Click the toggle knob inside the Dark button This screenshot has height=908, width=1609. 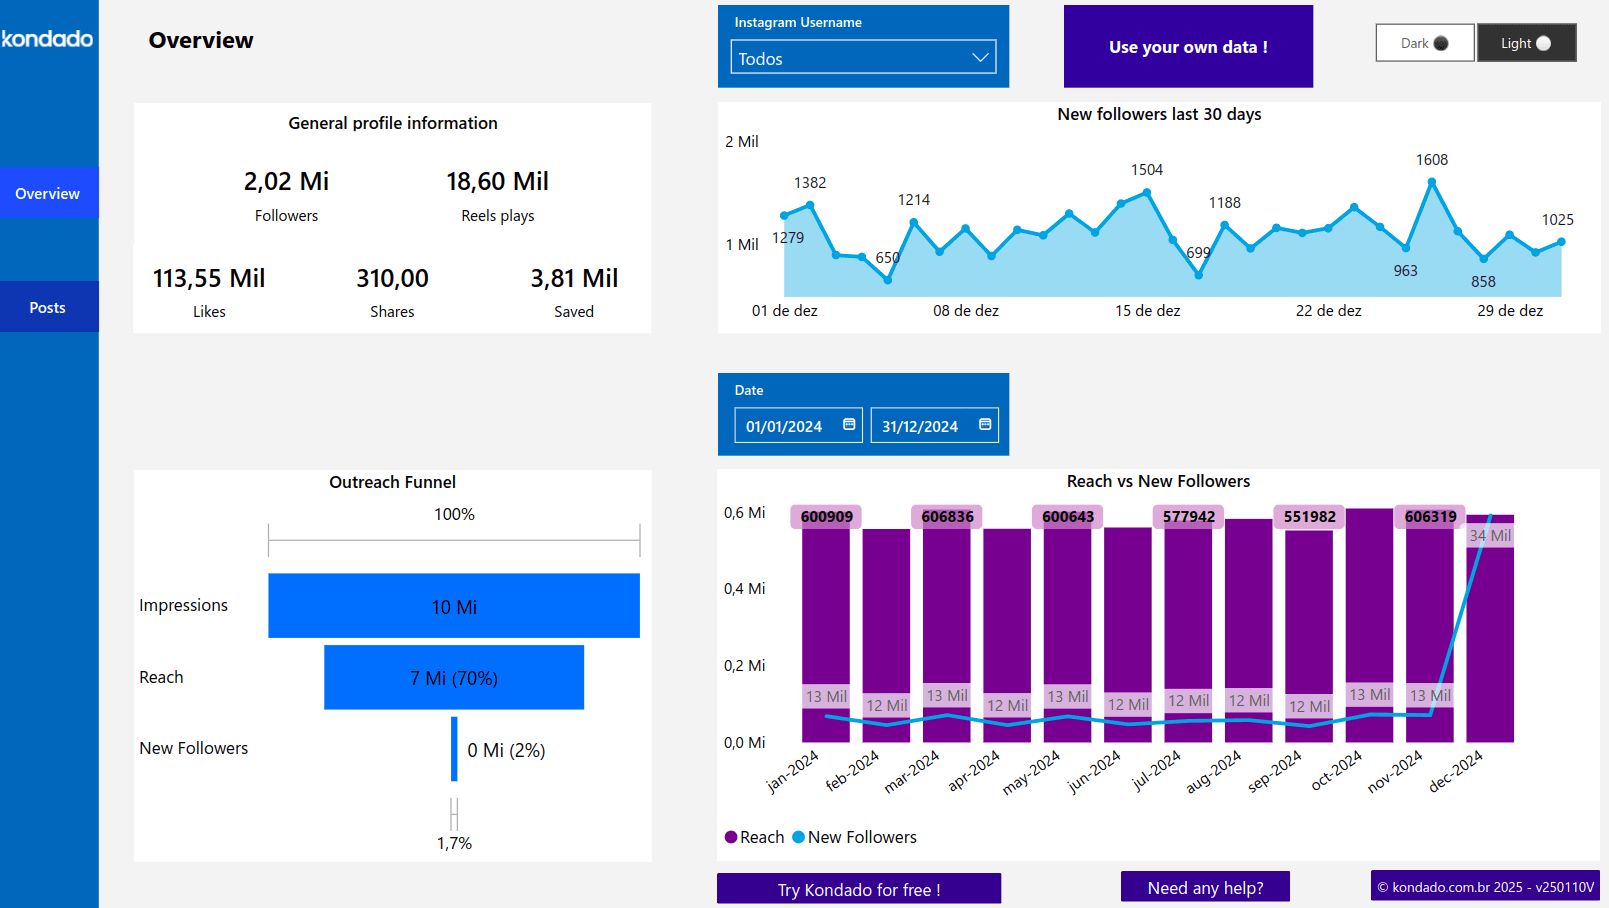[1440, 43]
